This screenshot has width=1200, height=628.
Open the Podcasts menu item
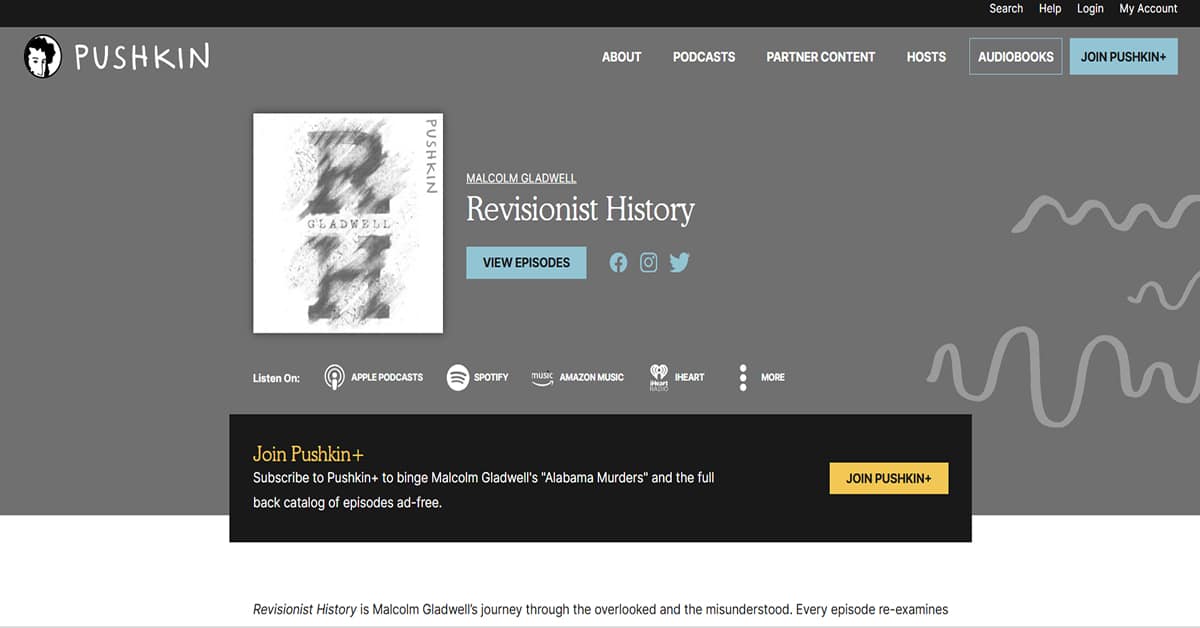coord(704,57)
